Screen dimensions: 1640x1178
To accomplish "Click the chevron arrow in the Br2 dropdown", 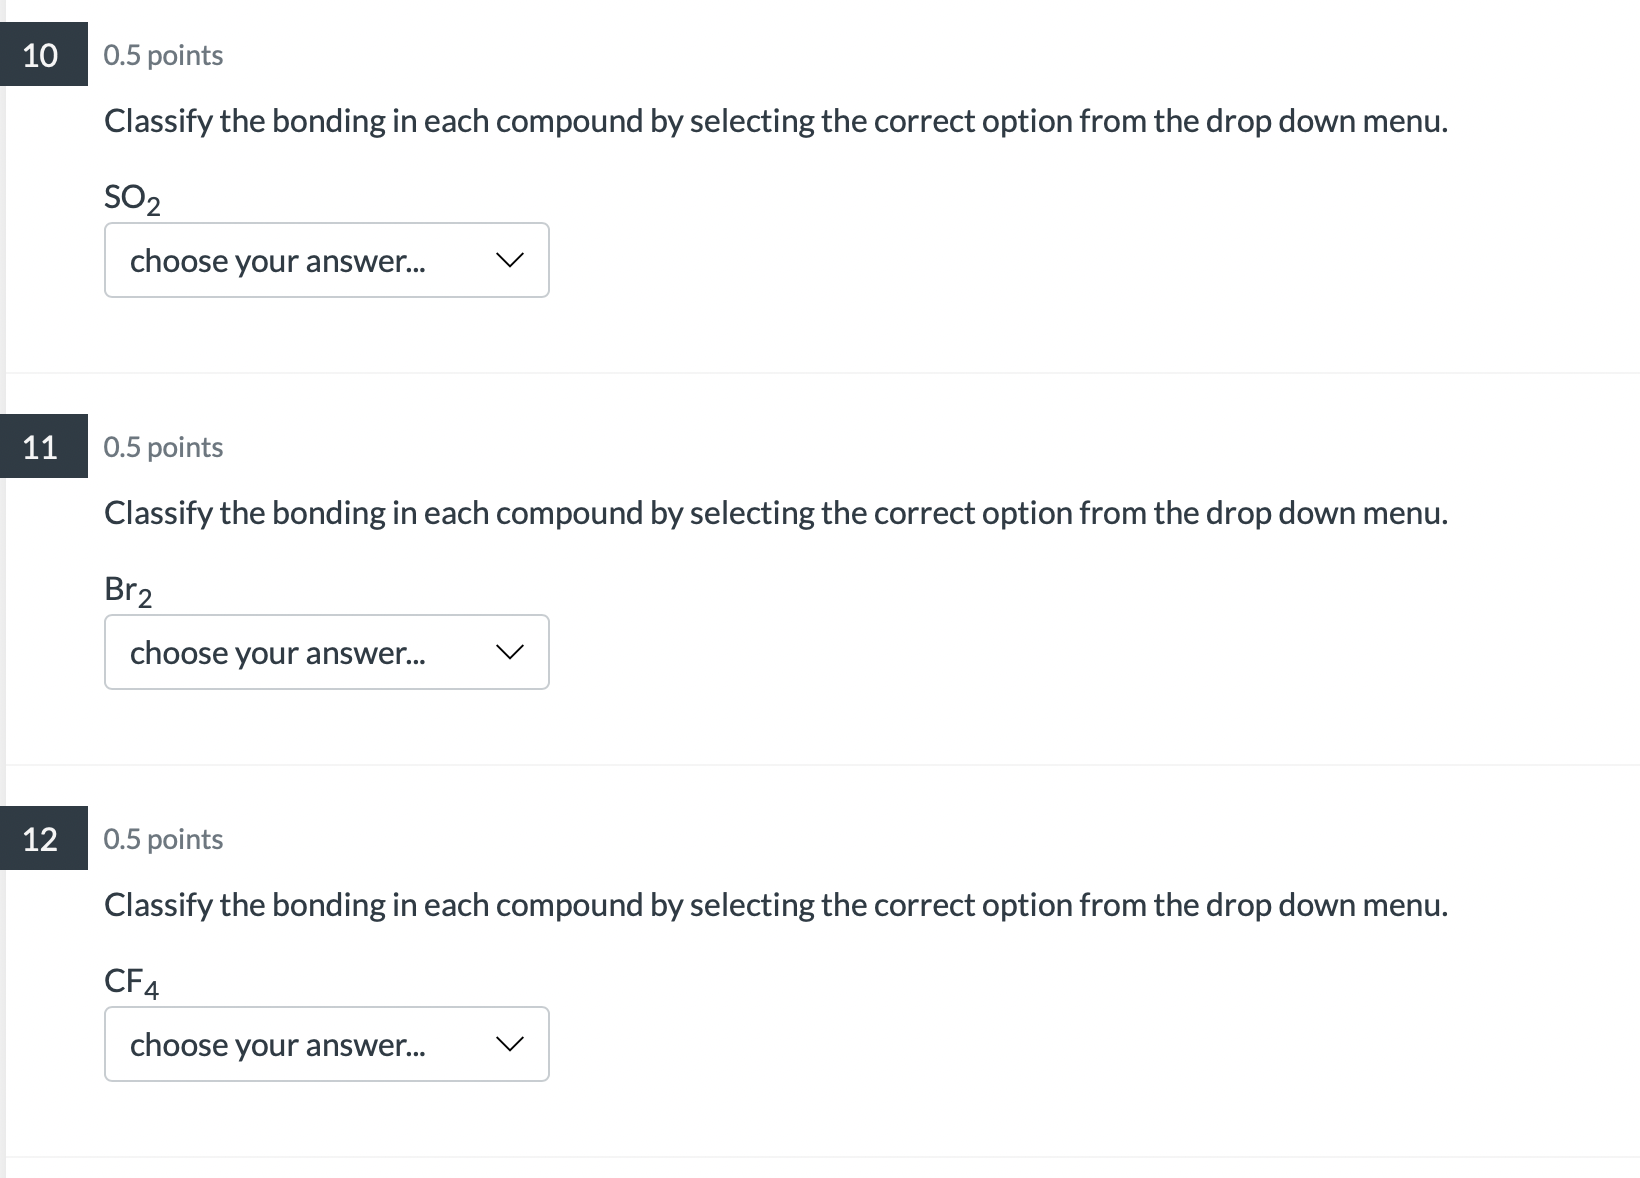I will (510, 652).
